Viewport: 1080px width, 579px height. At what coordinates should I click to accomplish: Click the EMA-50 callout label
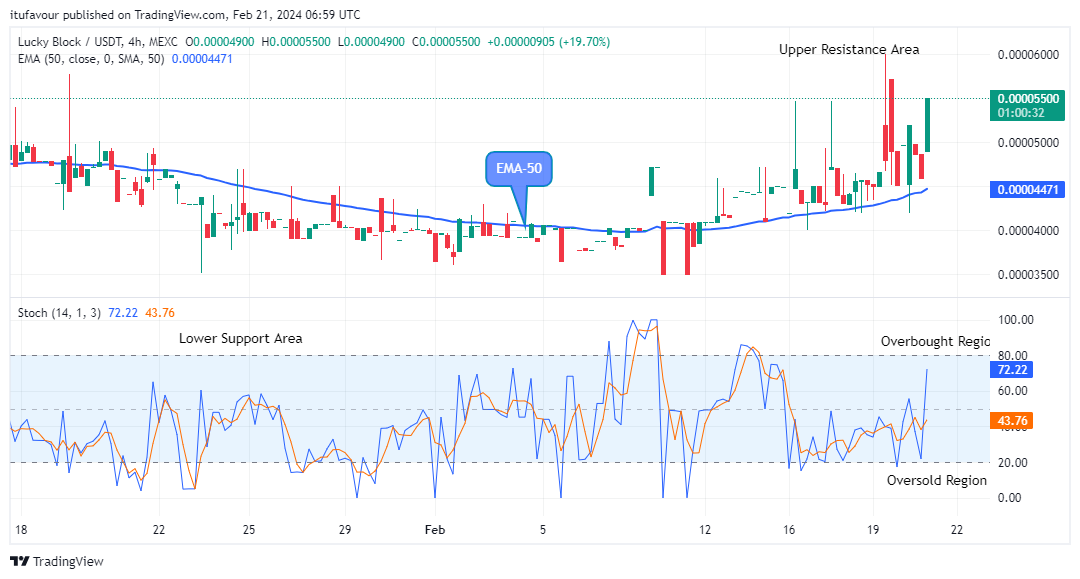519,169
